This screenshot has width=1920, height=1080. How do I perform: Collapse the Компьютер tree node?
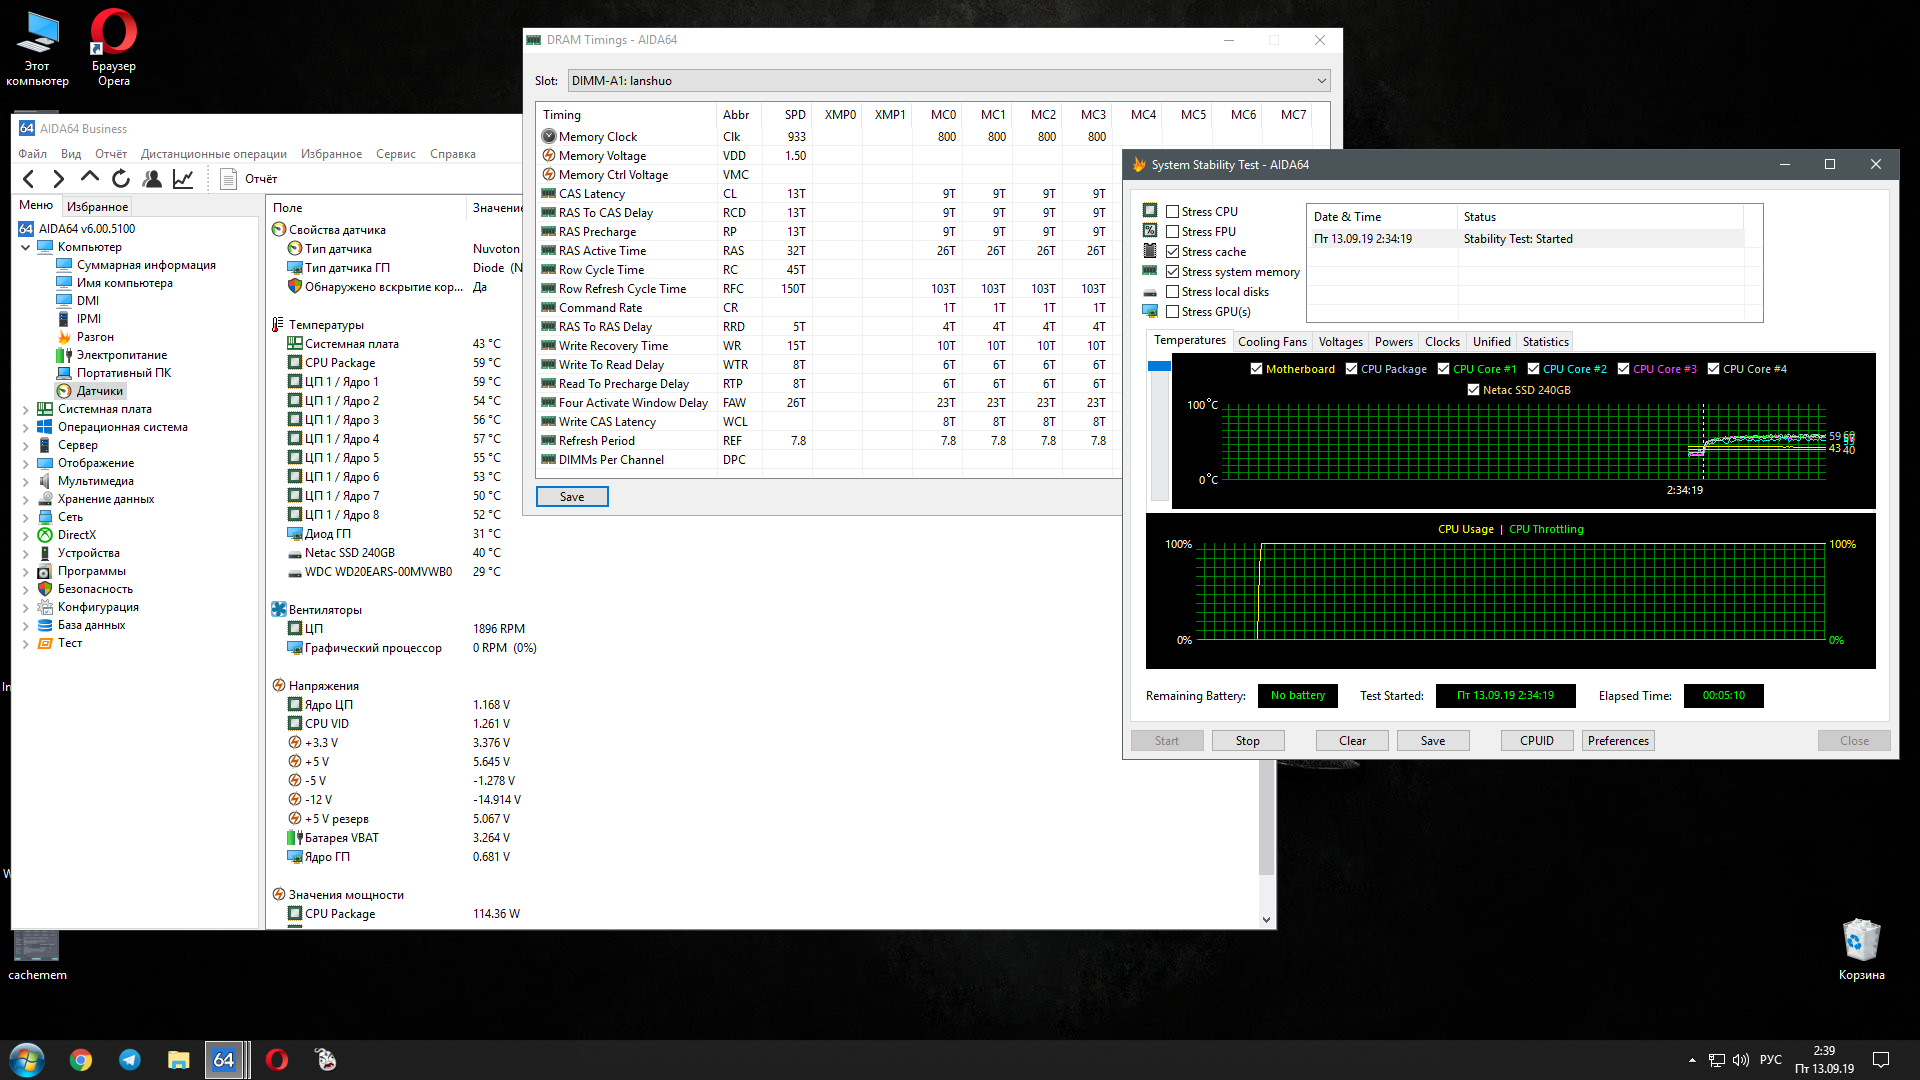pos(26,247)
